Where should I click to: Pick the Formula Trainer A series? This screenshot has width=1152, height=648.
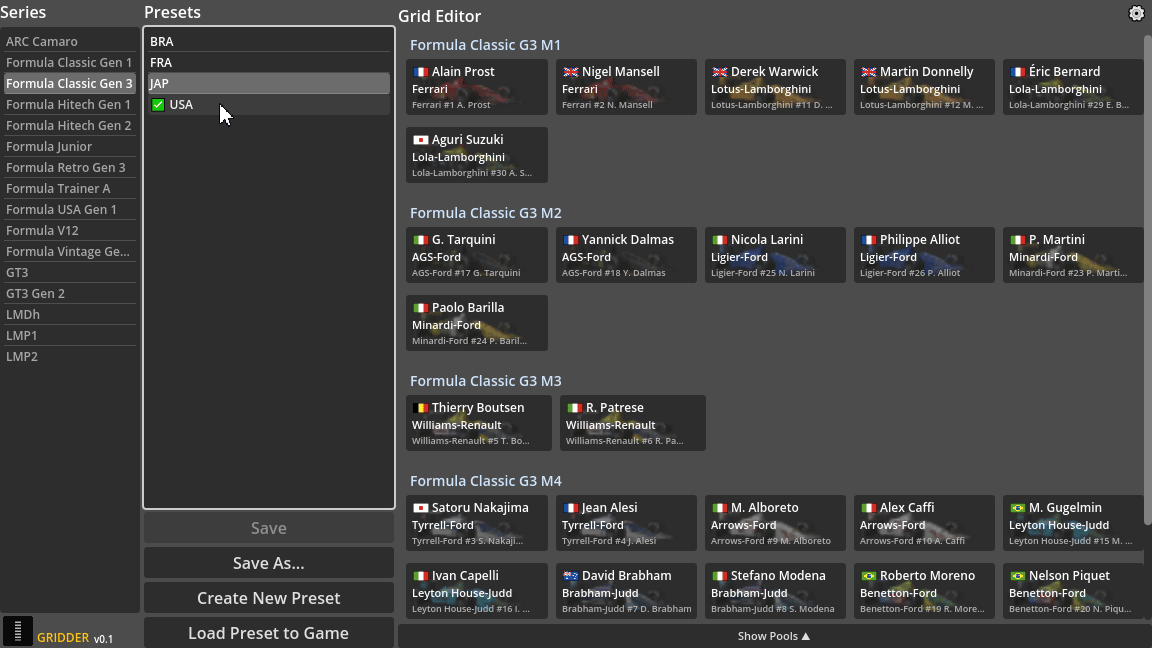point(69,189)
